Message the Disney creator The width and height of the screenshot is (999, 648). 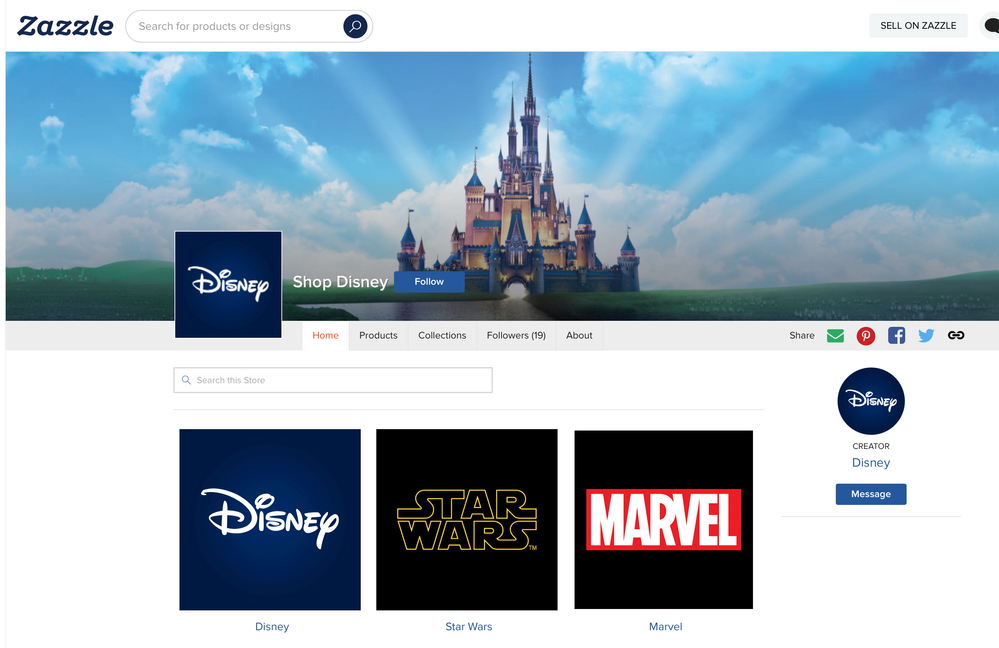point(871,494)
